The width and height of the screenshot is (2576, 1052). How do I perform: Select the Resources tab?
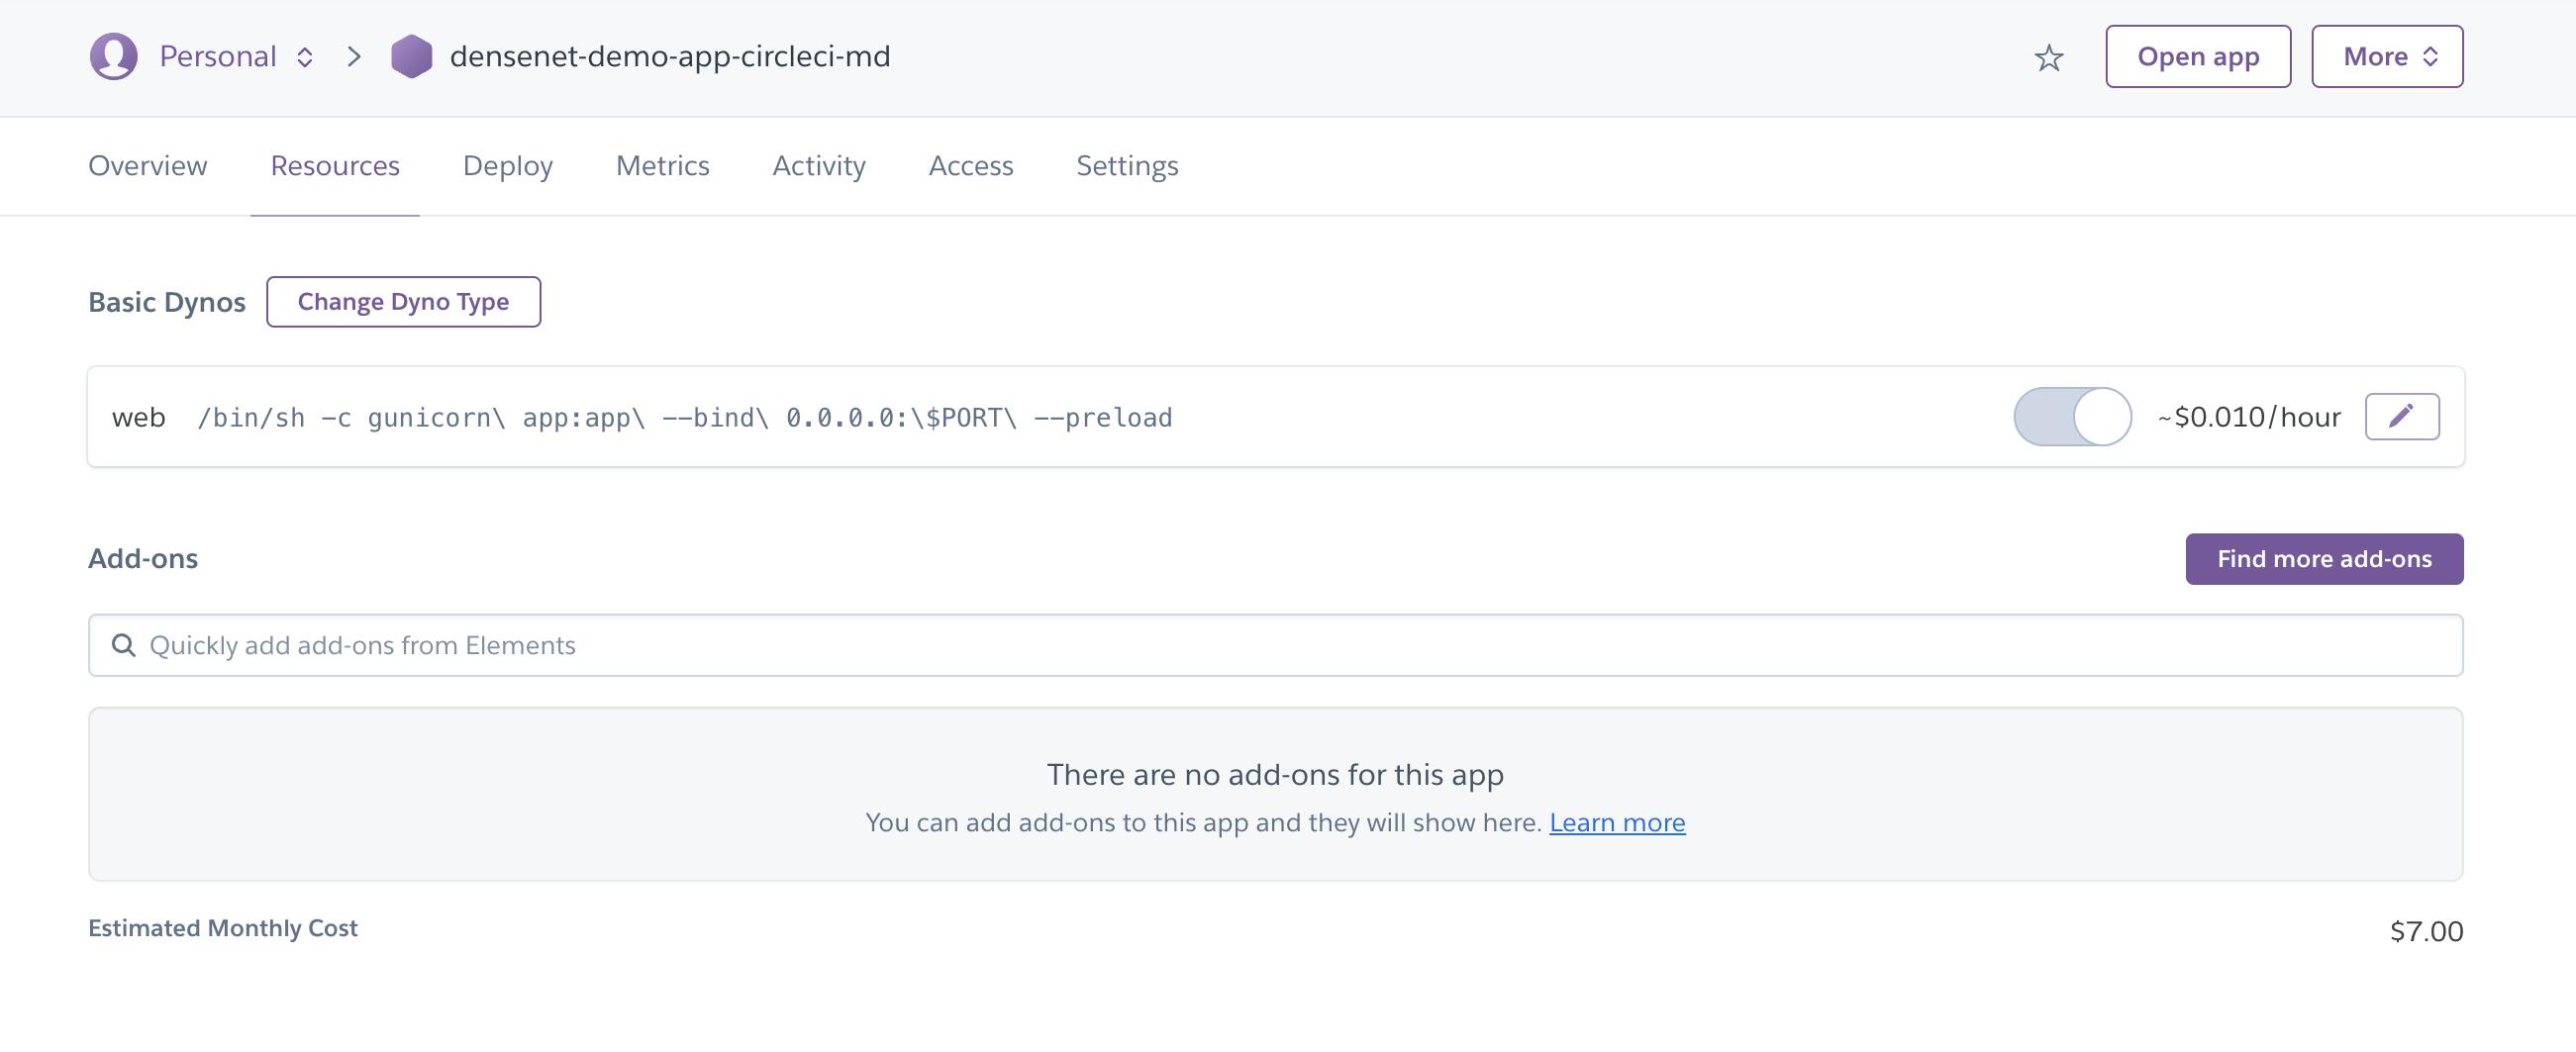(x=334, y=166)
